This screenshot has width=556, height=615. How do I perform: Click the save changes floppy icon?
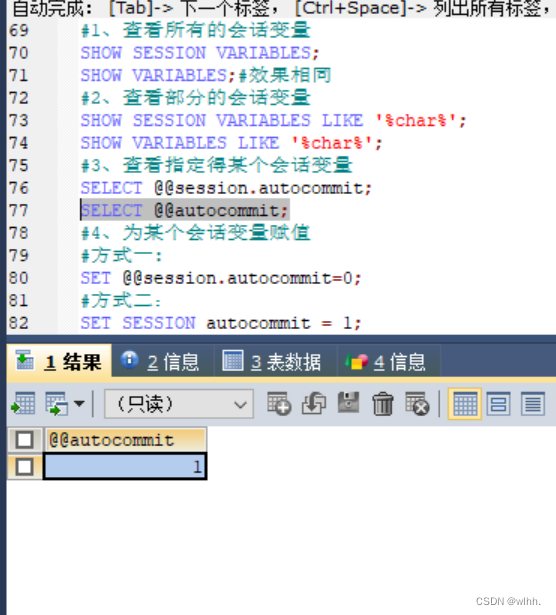point(348,402)
